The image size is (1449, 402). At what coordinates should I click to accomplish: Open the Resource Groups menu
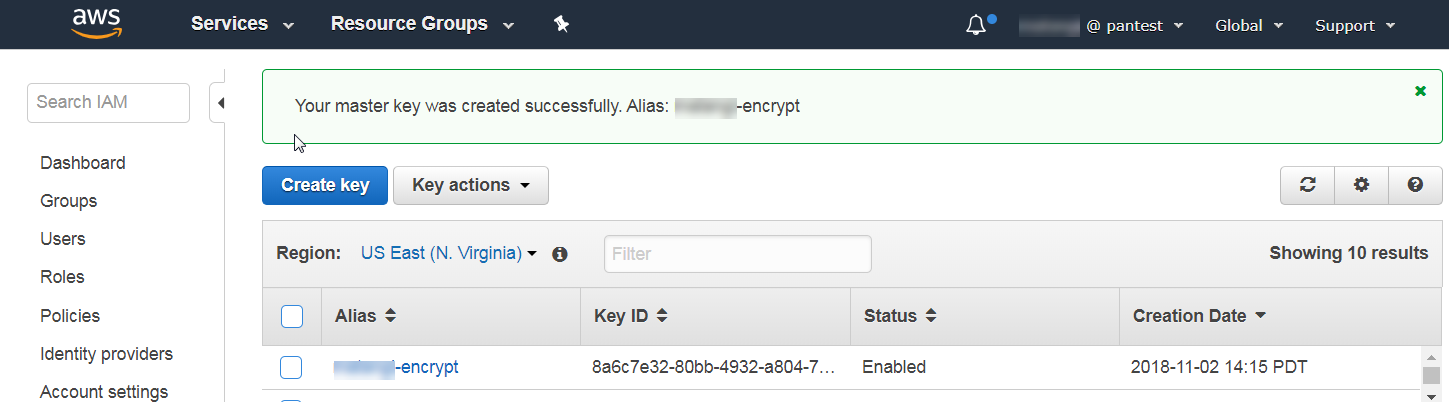pos(421,25)
